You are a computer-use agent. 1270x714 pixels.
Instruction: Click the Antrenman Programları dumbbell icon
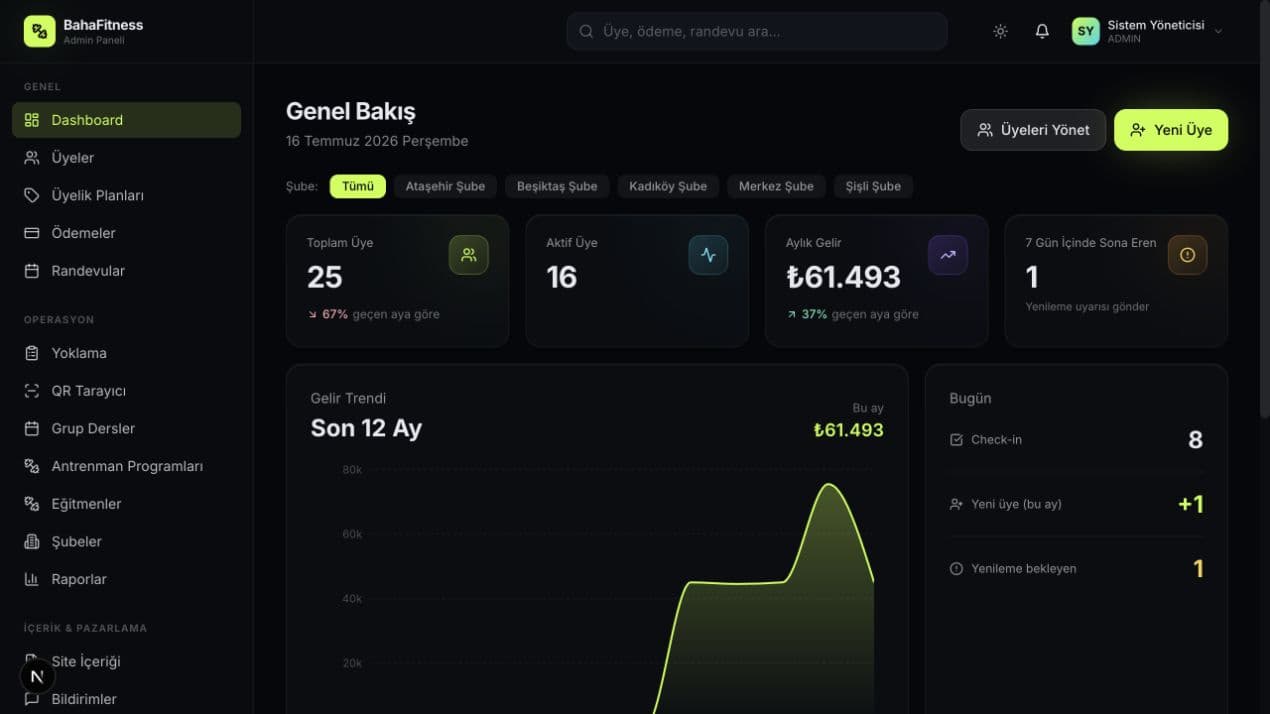(32, 466)
